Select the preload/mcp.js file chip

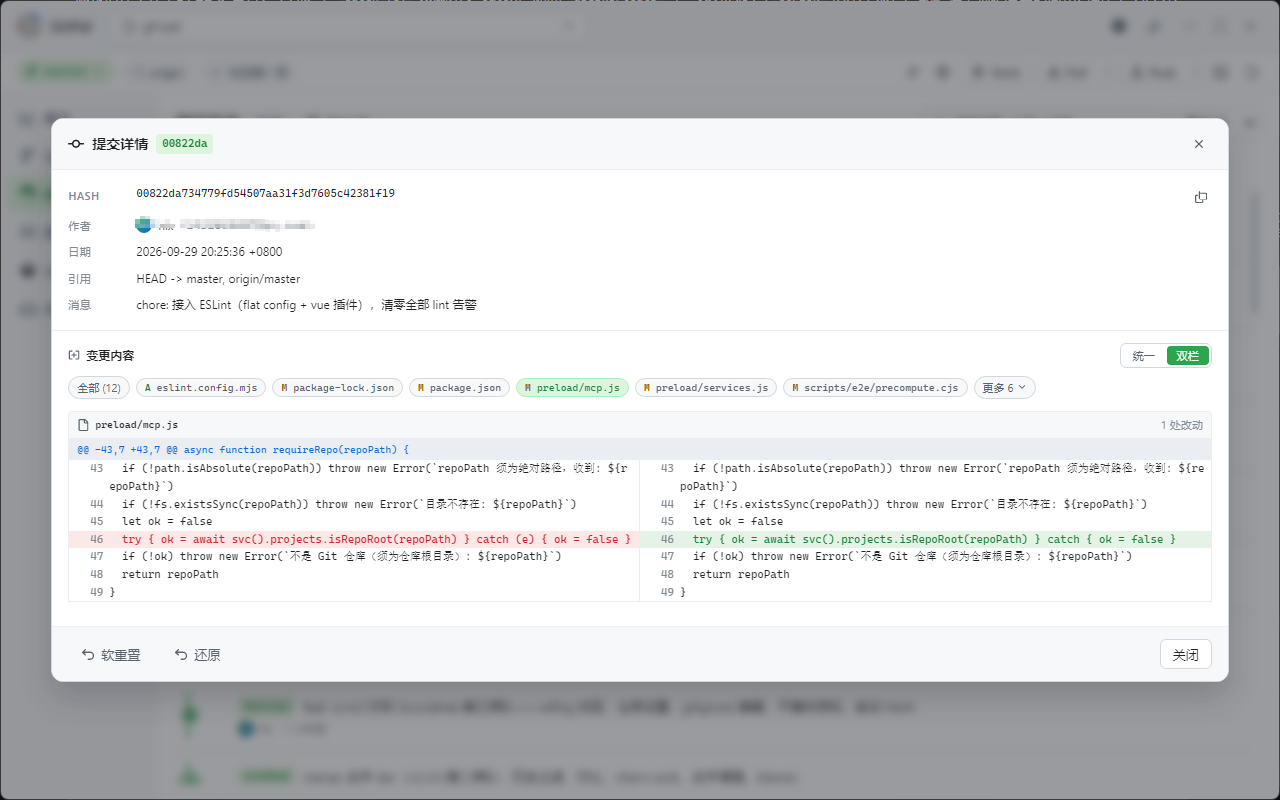(x=572, y=388)
